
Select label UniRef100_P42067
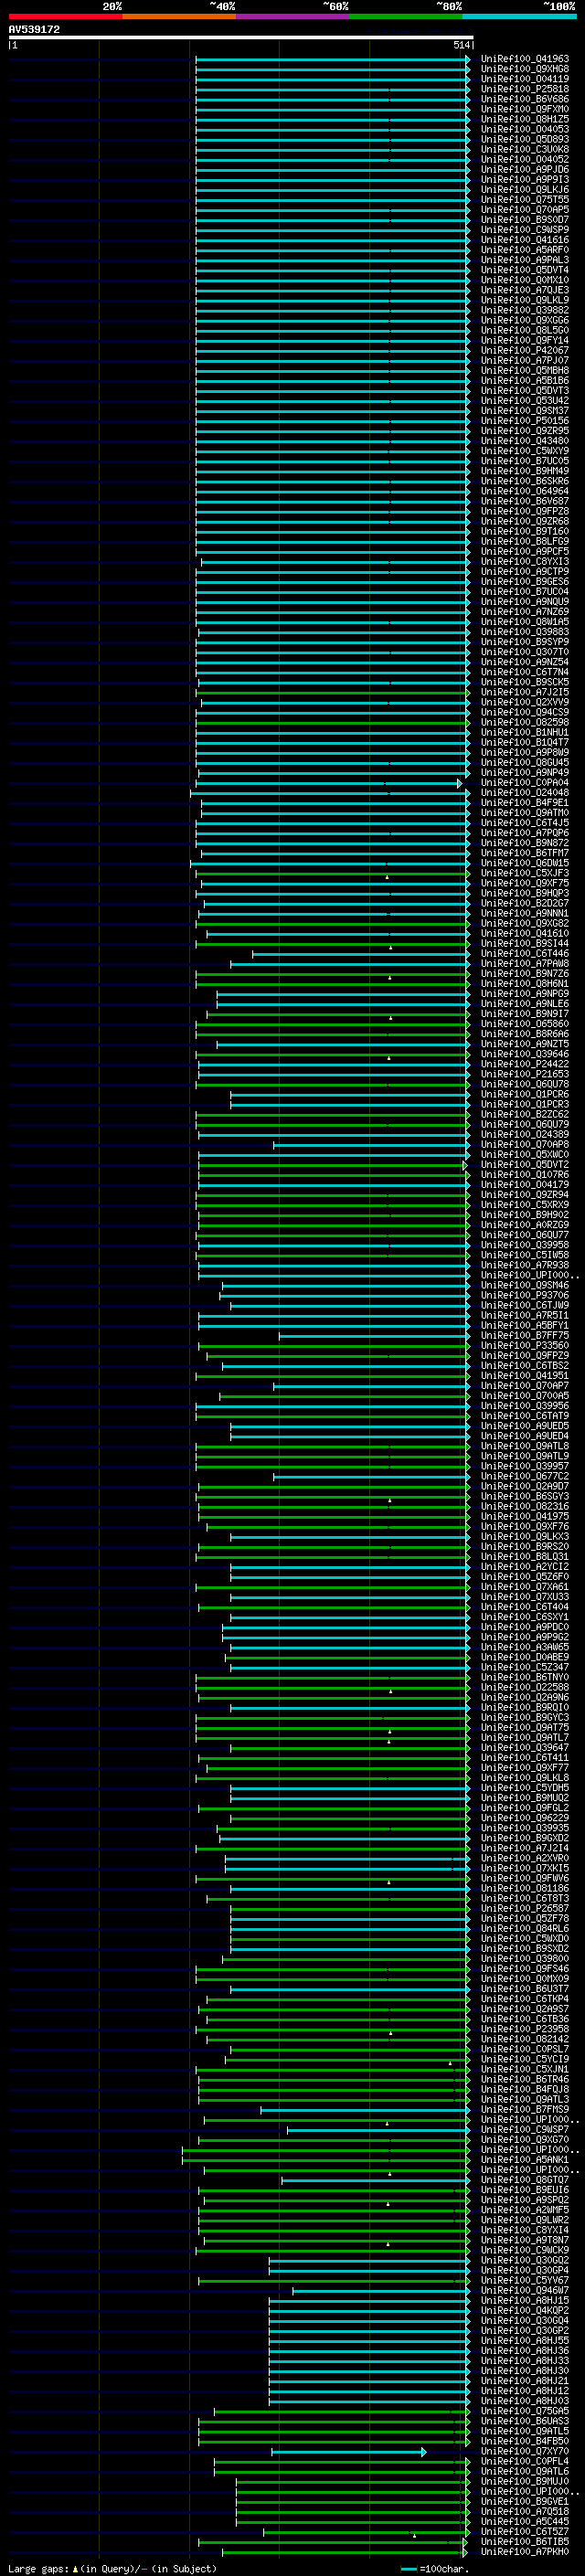[524, 351]
